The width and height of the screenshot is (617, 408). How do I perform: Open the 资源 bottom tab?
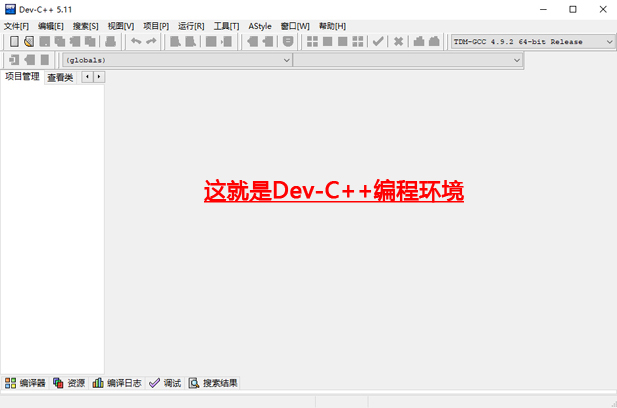pos(69,383)
